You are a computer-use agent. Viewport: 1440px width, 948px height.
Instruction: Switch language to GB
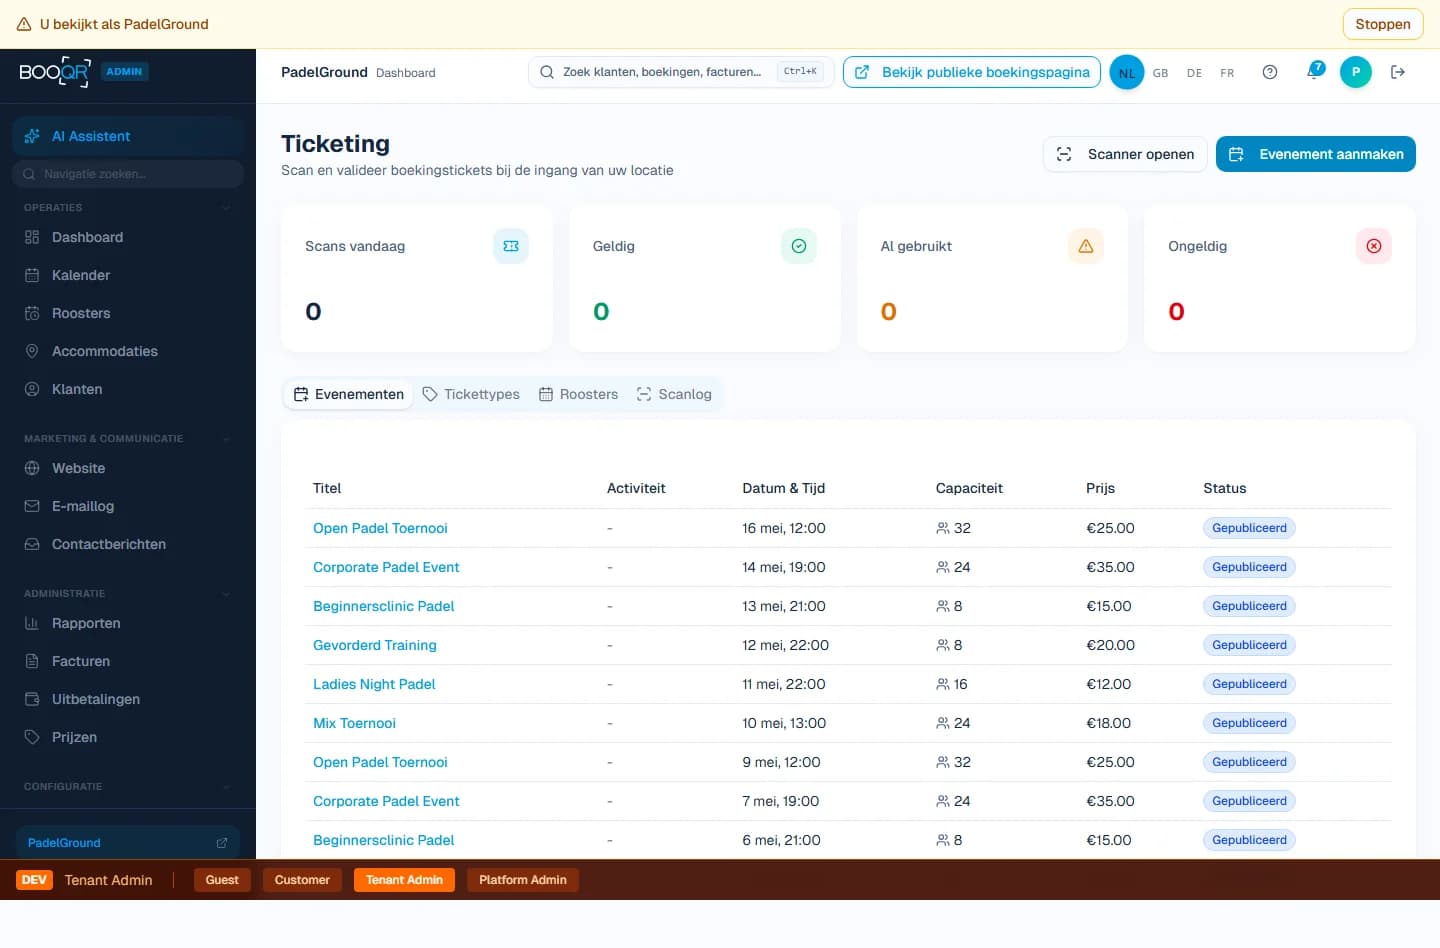pyautogui.click(x=1160, y=73)
